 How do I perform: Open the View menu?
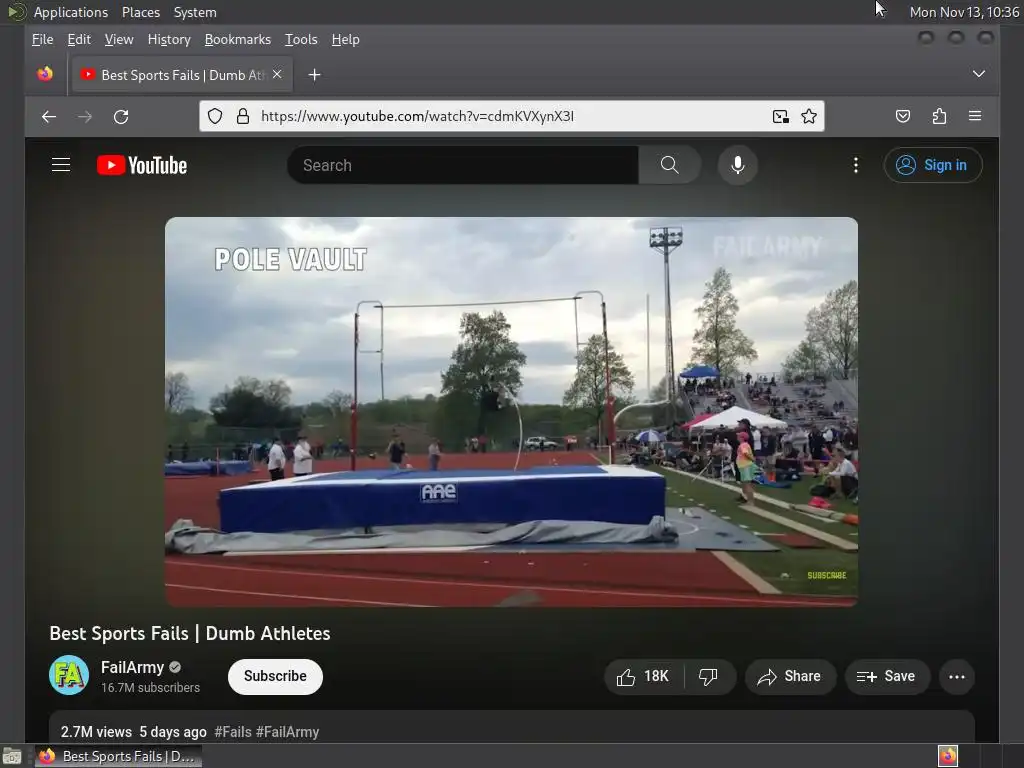point(119,39)
